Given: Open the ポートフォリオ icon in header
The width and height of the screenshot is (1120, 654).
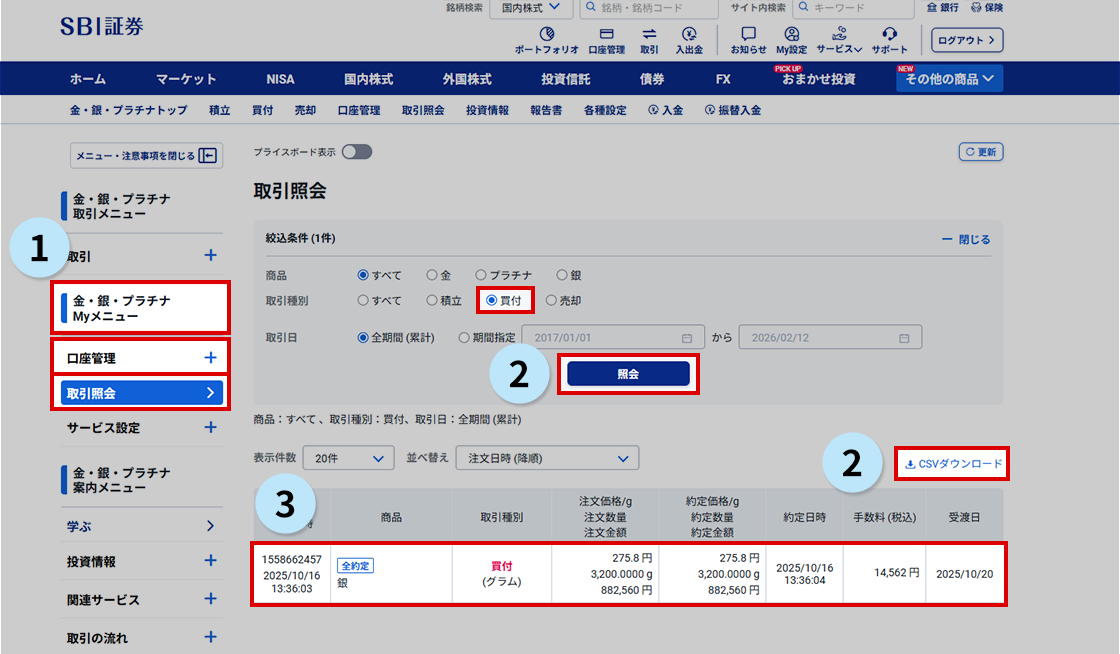Looking at the screenshot, I should coord(546,35).
